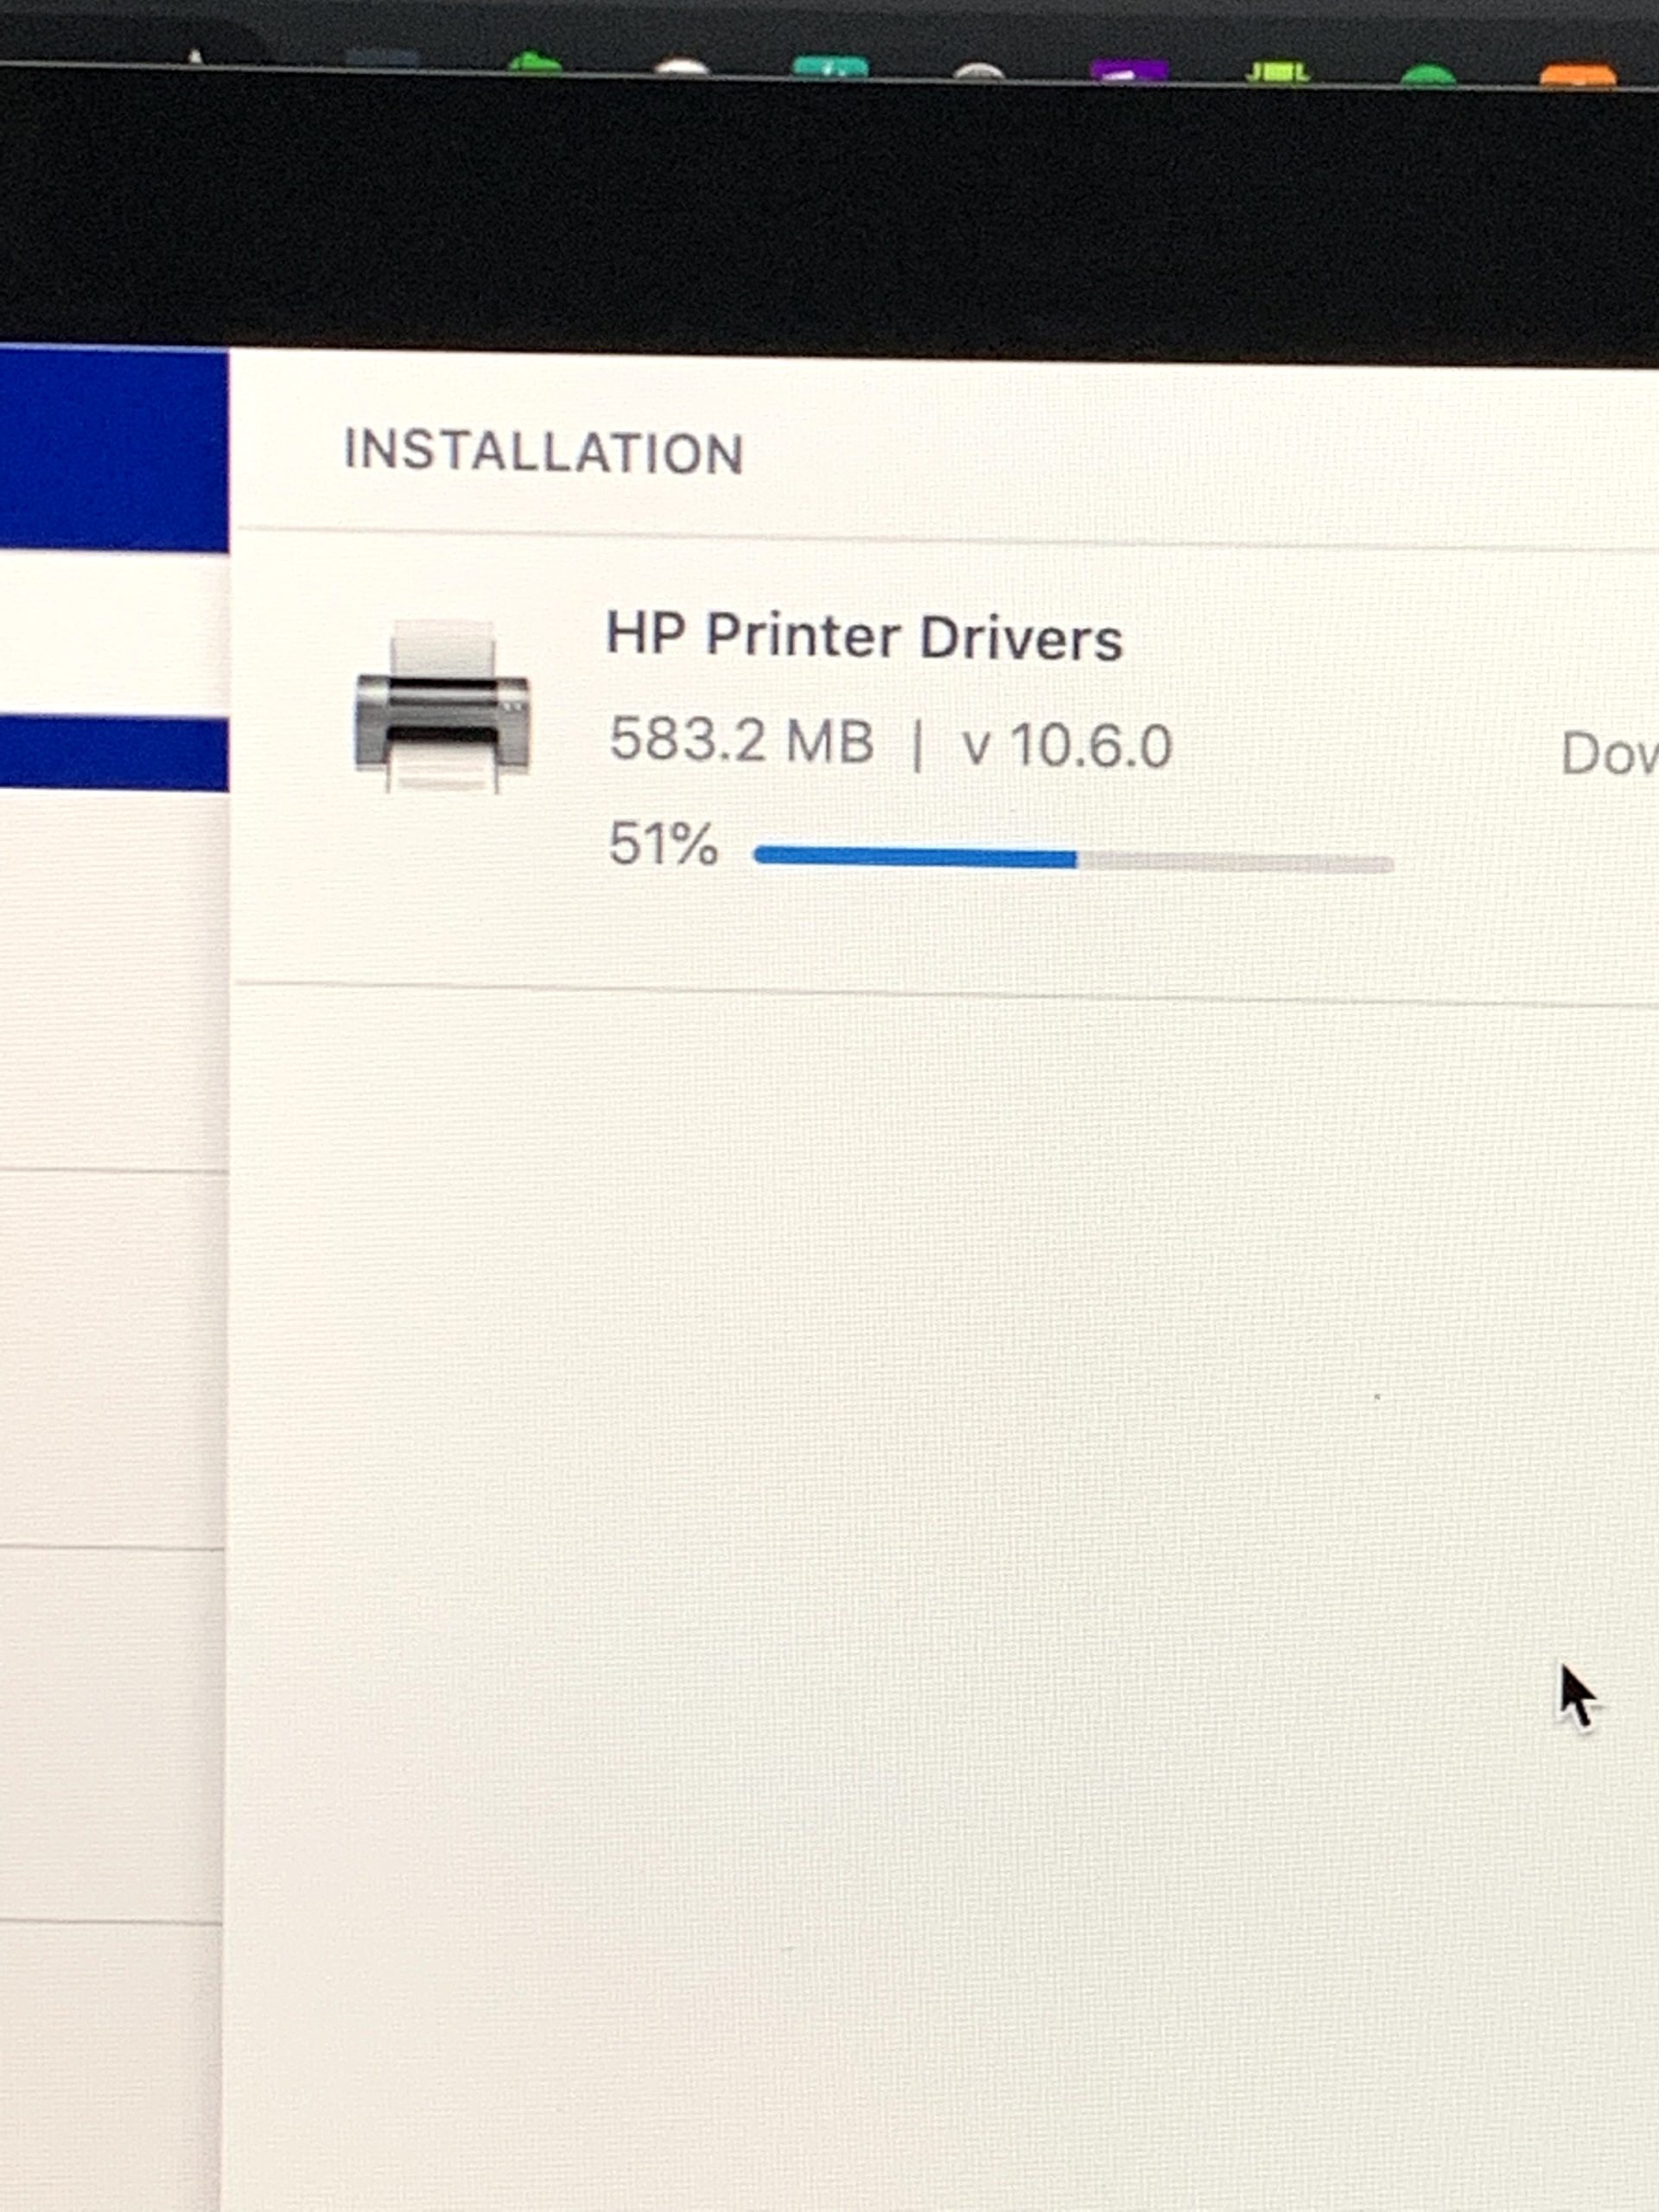
Task: Click the v 10.6.0 version label
Action: [x=1066, y=746]
